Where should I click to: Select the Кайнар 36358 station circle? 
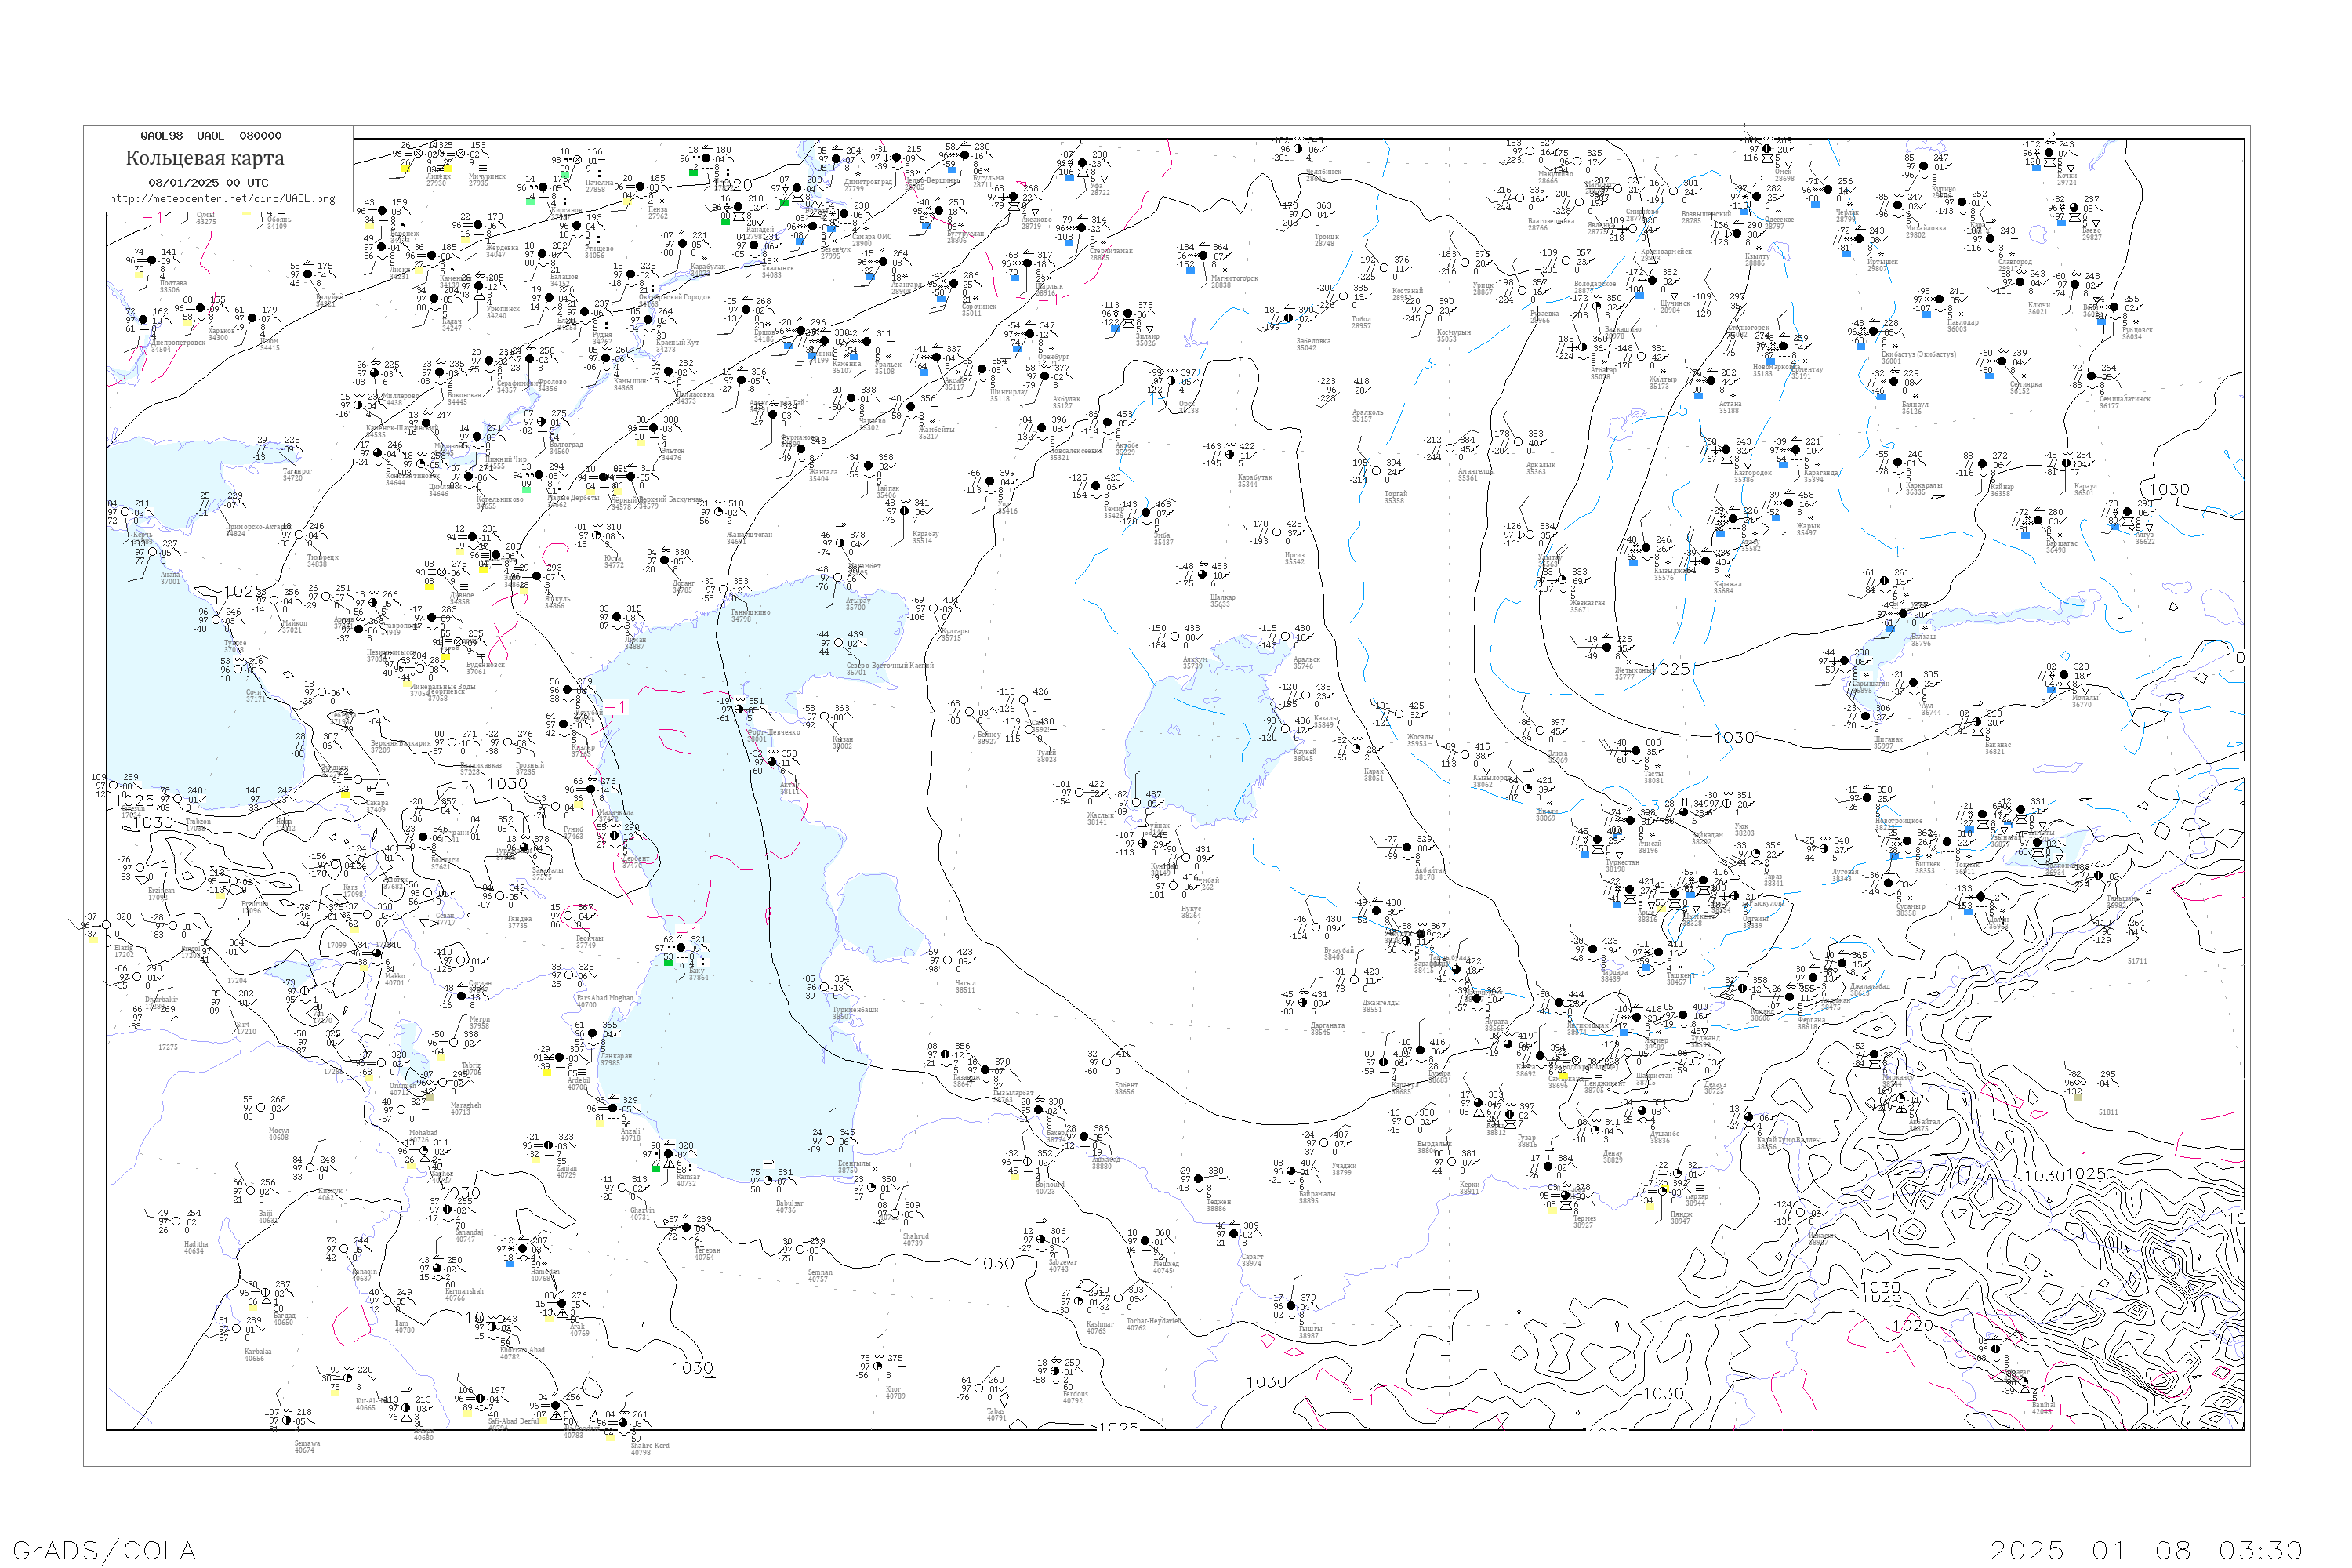(1982, 464)
